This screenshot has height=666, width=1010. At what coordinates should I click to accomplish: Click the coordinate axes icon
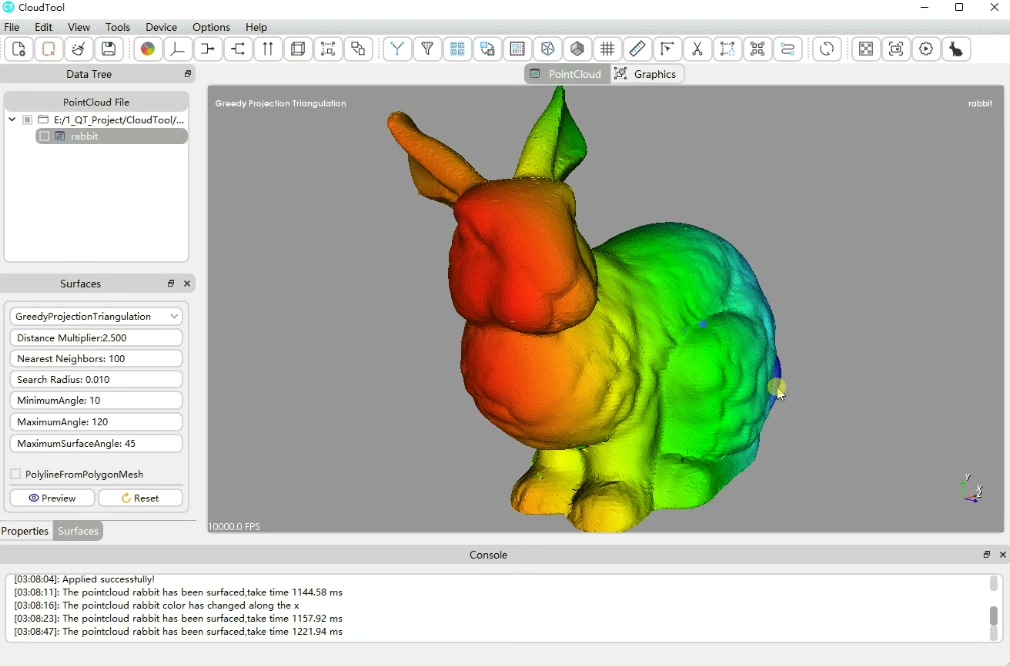178,49
